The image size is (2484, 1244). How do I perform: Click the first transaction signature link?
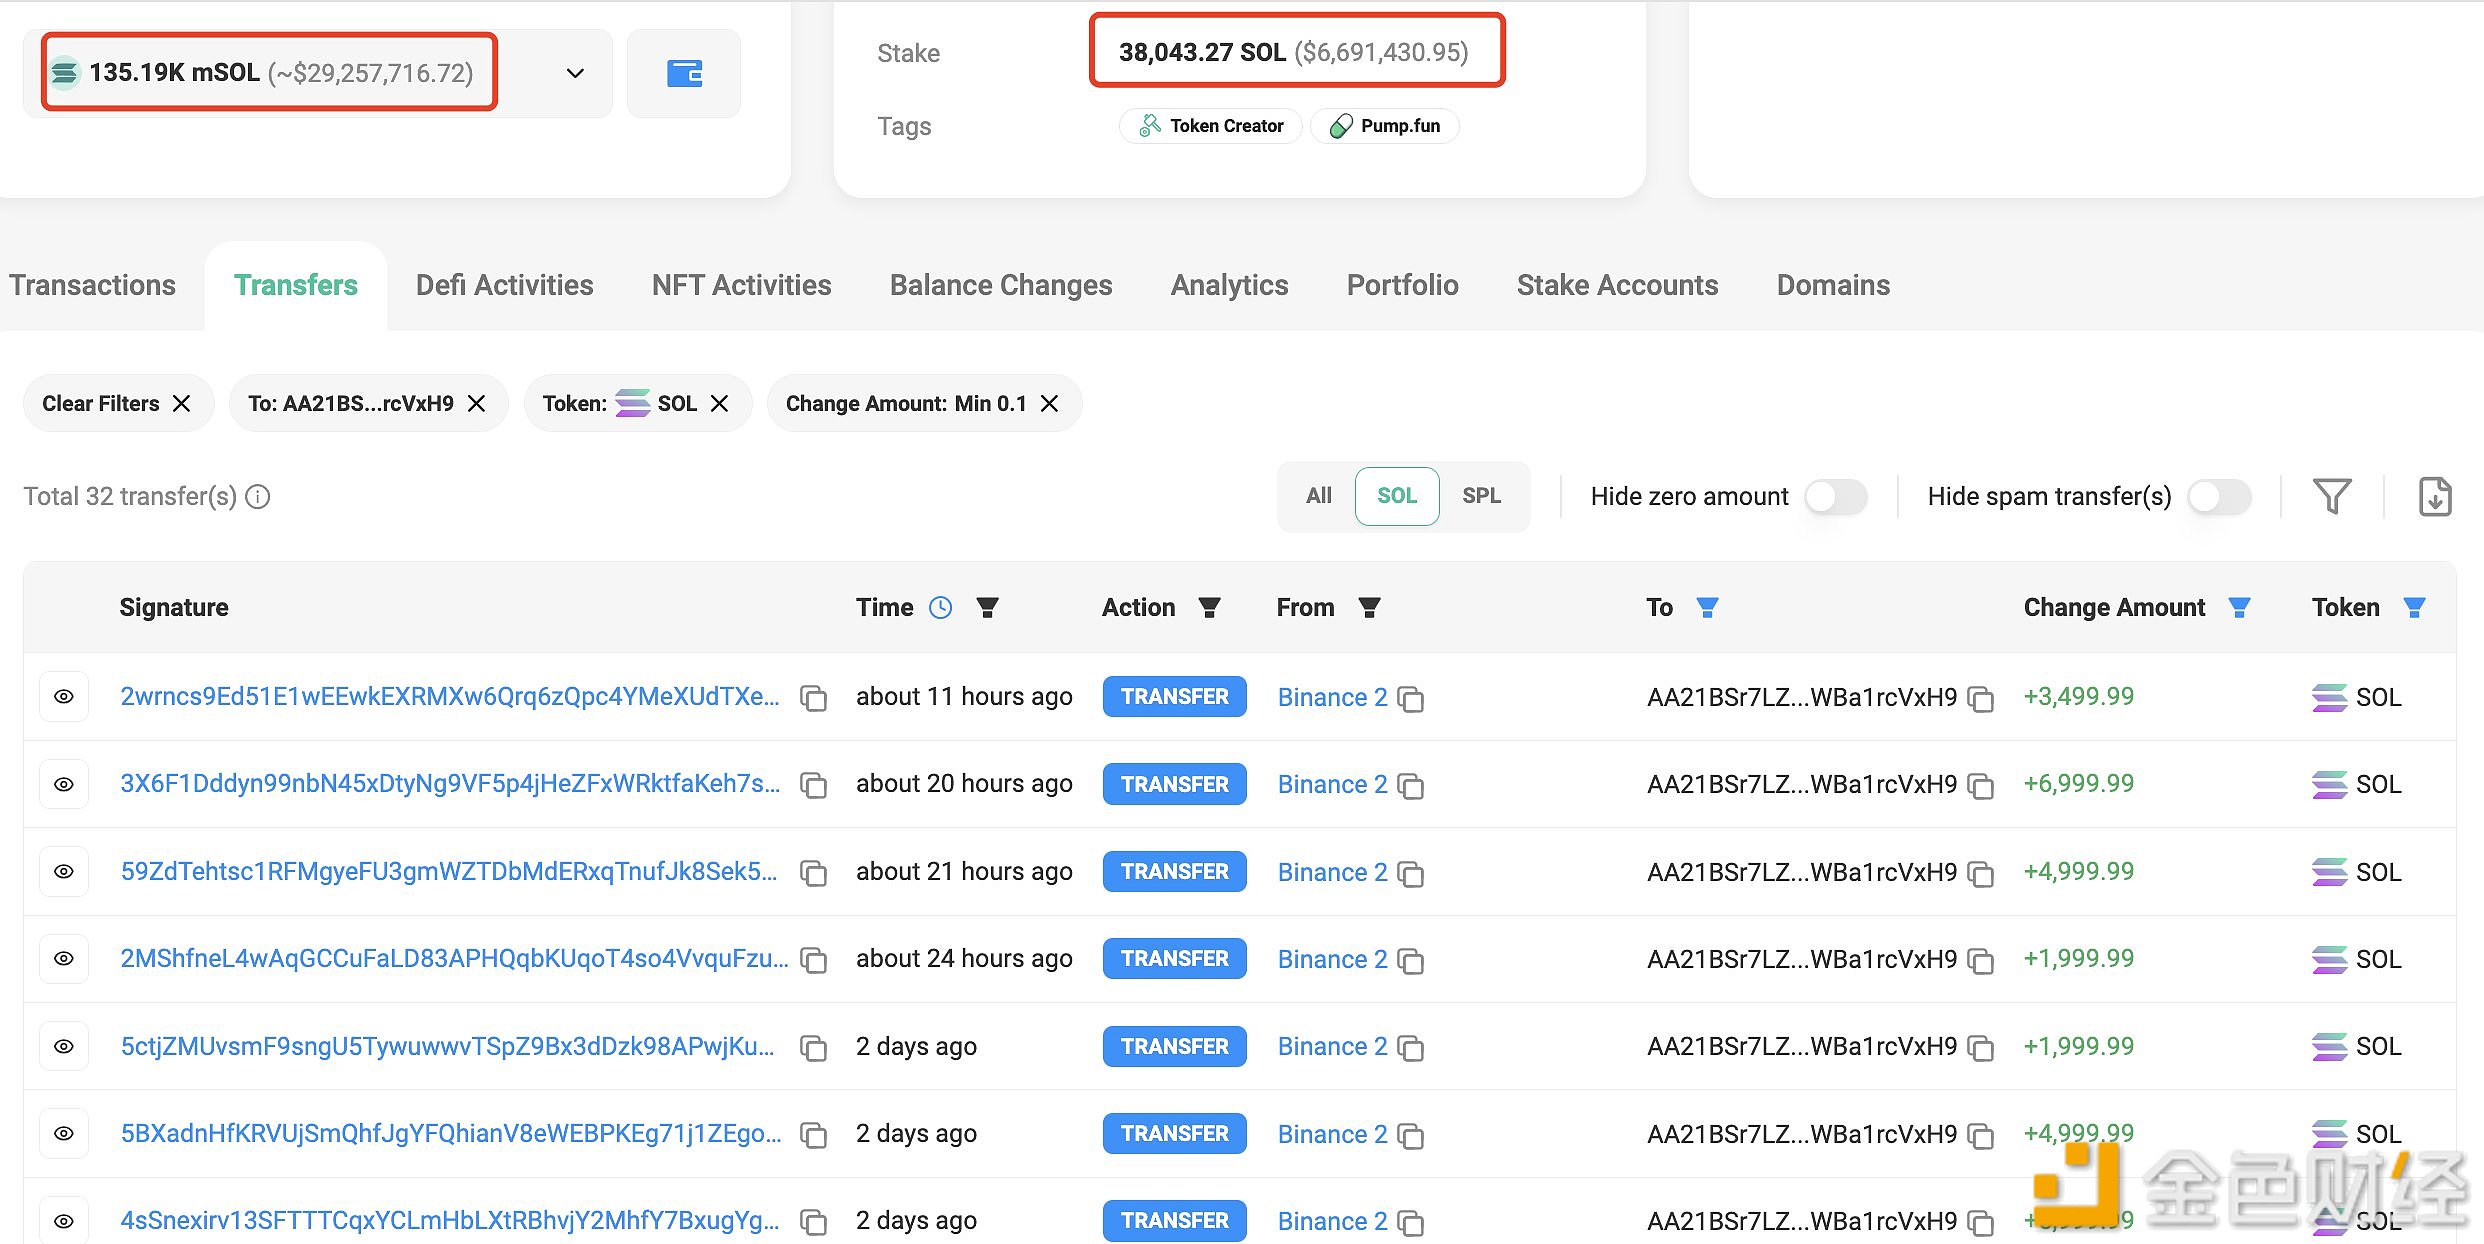point(449,695)
